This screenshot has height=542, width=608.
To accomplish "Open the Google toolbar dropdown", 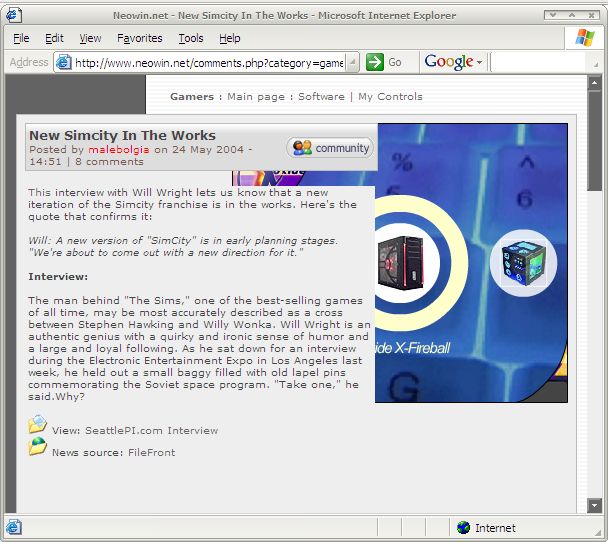I will click(479, 62).
